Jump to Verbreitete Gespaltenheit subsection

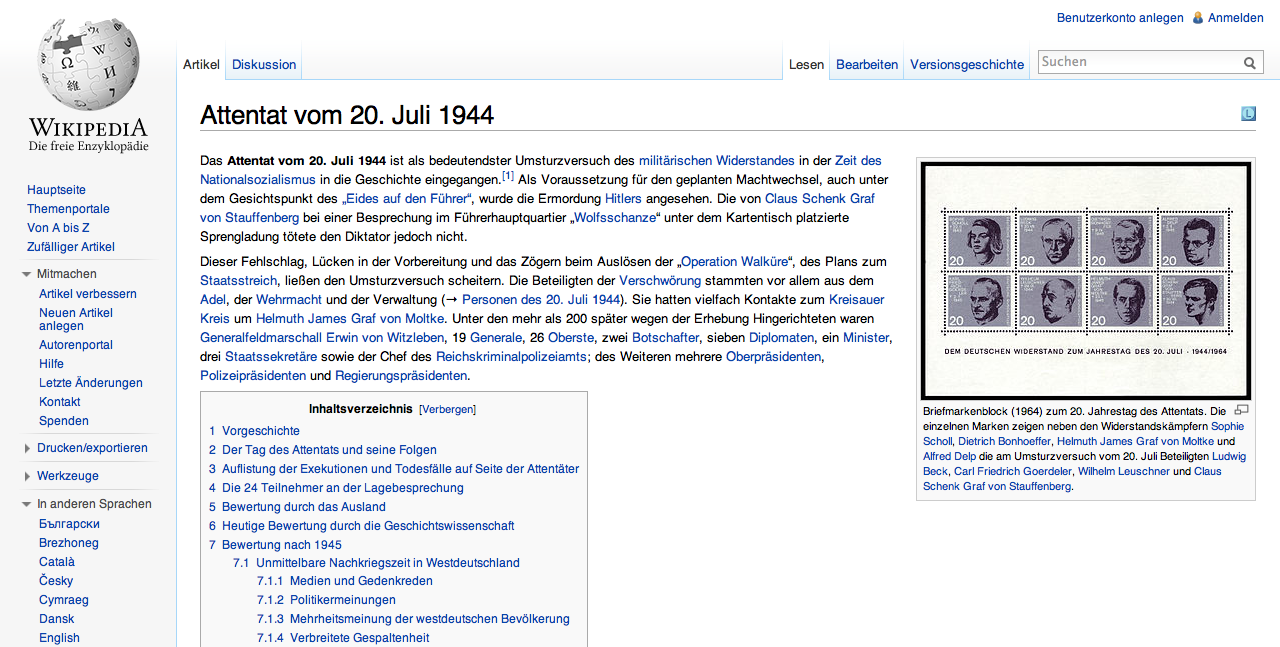343,638
